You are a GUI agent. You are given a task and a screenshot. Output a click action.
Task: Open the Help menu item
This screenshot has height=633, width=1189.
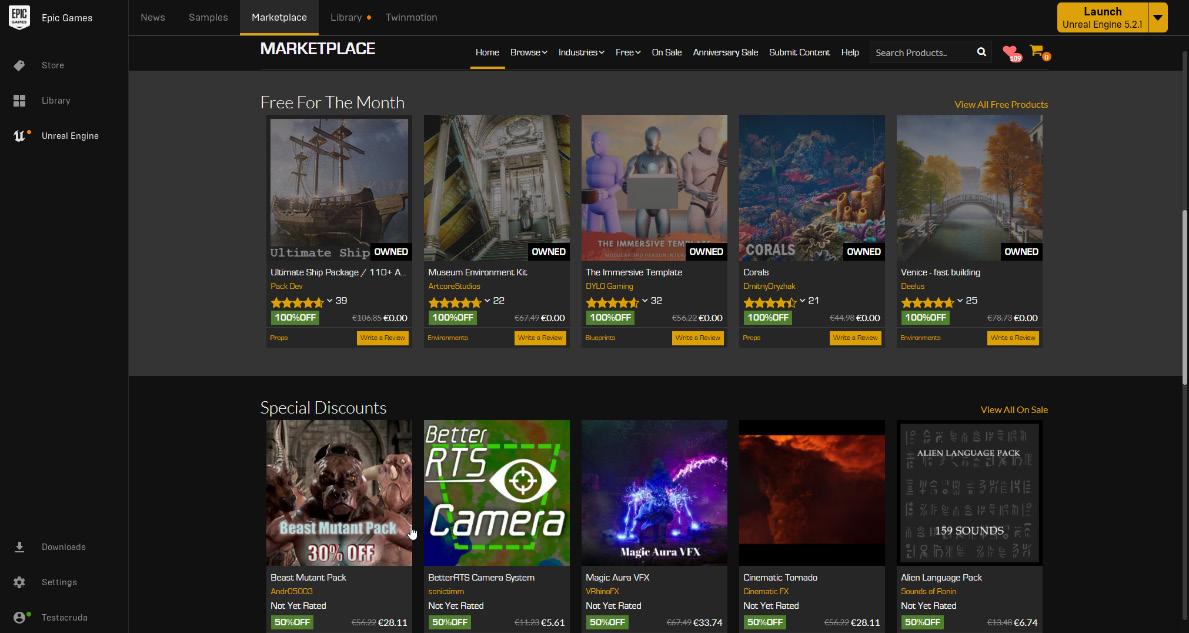tap(850, 52)
